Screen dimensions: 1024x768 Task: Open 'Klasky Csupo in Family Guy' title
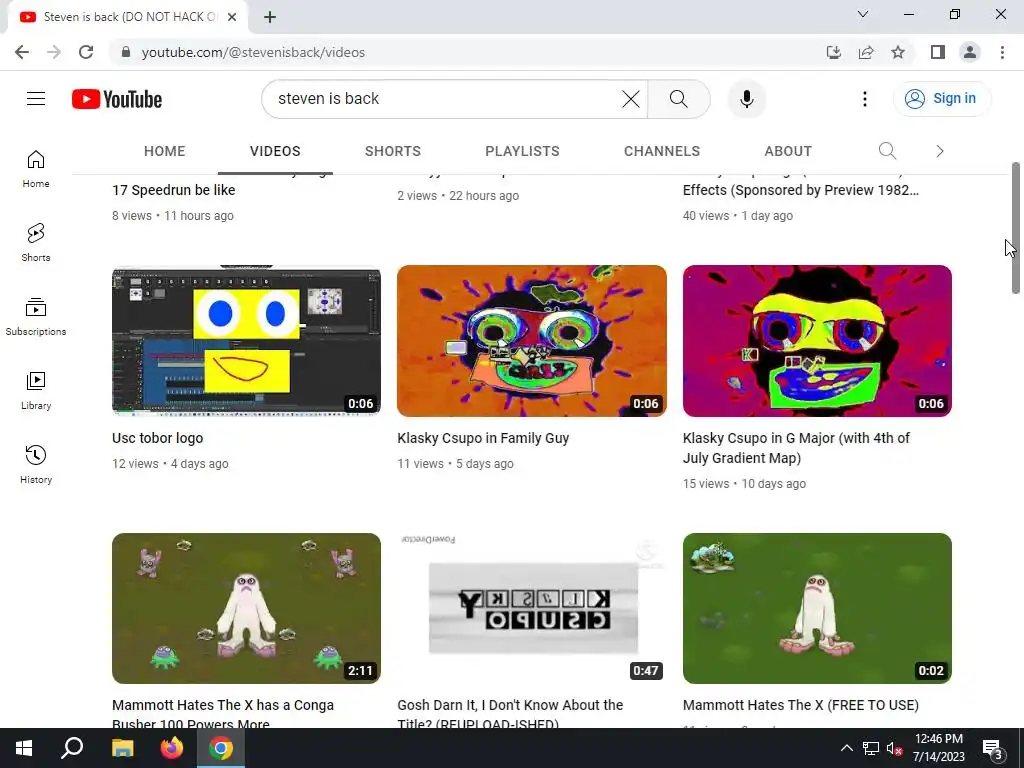click(x=483, y=438)
